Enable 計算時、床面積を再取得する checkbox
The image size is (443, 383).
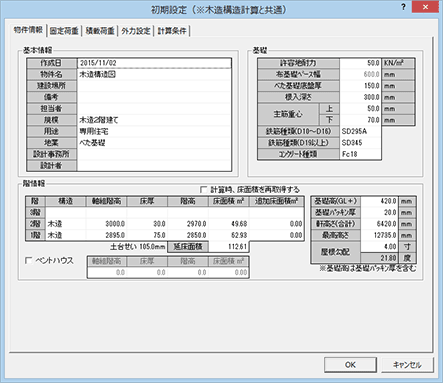203,190
